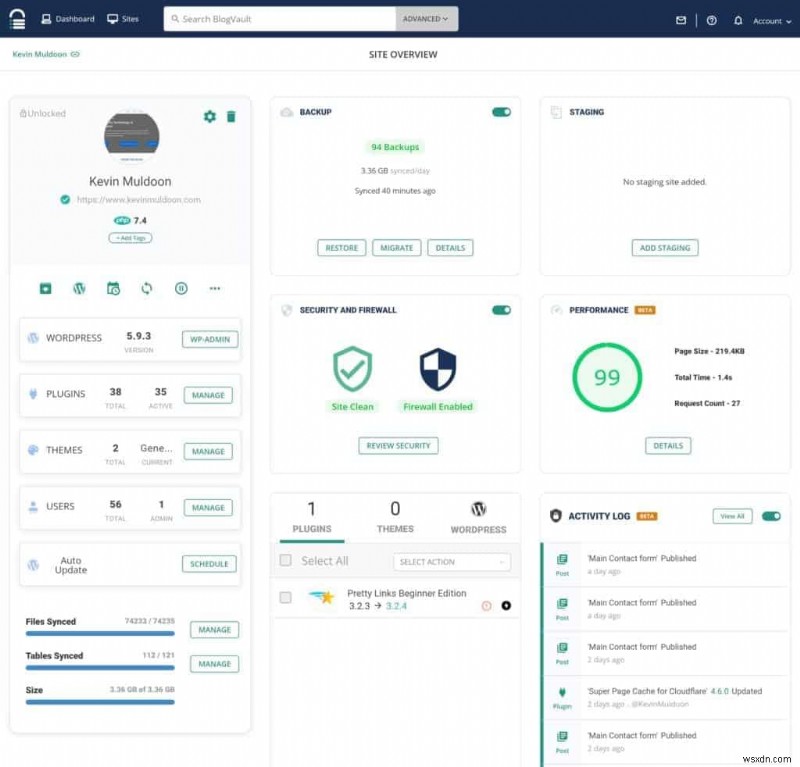The image size is (800, 767).
Task: Expand the Advanced search dropdown
Action: click(427, 18)
